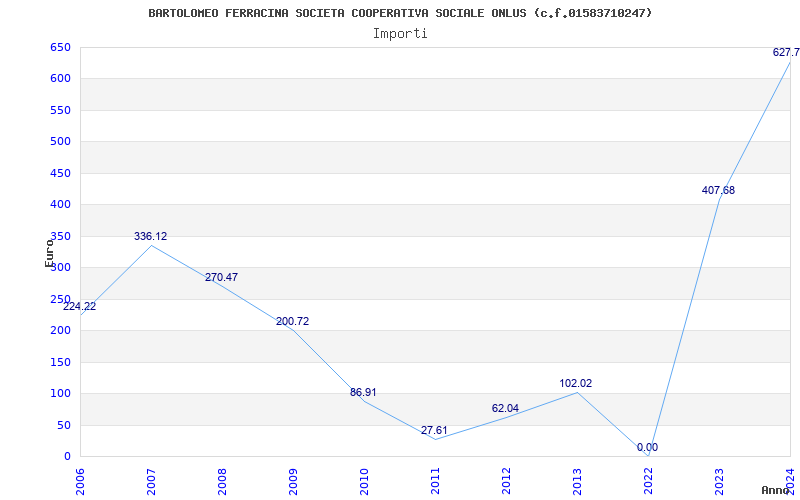Click the 550 y-axis tick label
The image size is (800, 500).
click(60, 110)
